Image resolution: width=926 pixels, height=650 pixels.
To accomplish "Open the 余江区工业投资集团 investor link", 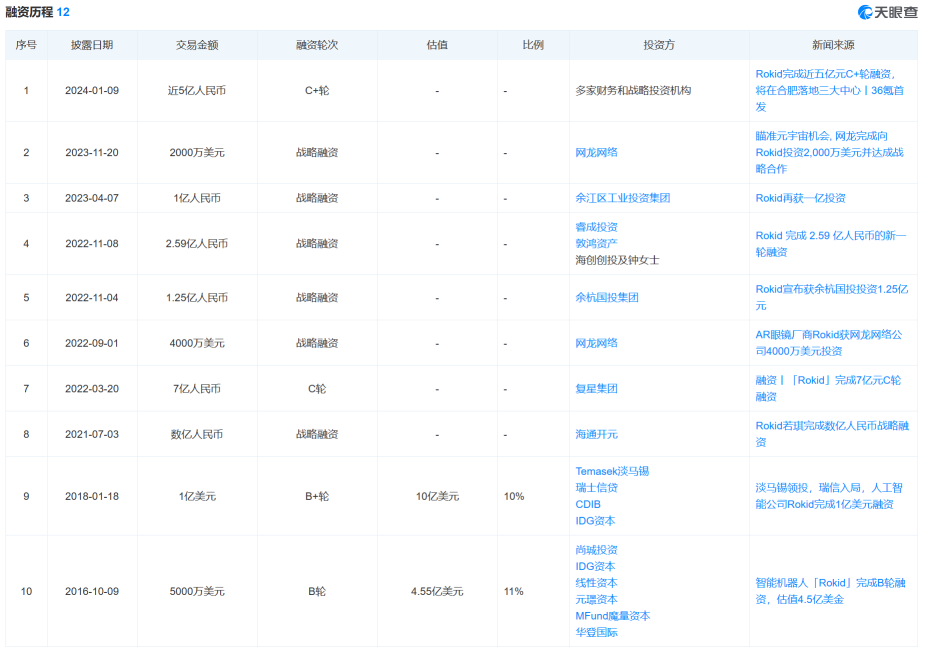I will (x=622, y=198).
